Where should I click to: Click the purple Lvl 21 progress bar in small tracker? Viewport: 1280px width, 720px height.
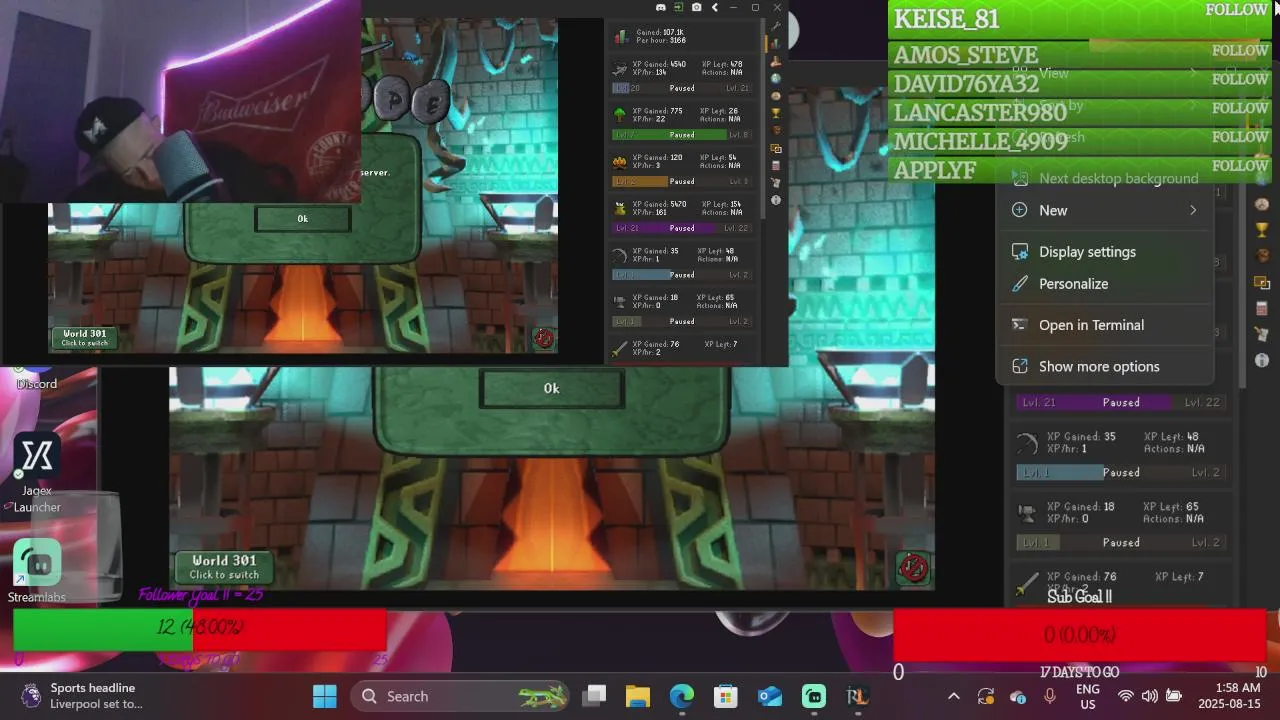coord(680,228)
